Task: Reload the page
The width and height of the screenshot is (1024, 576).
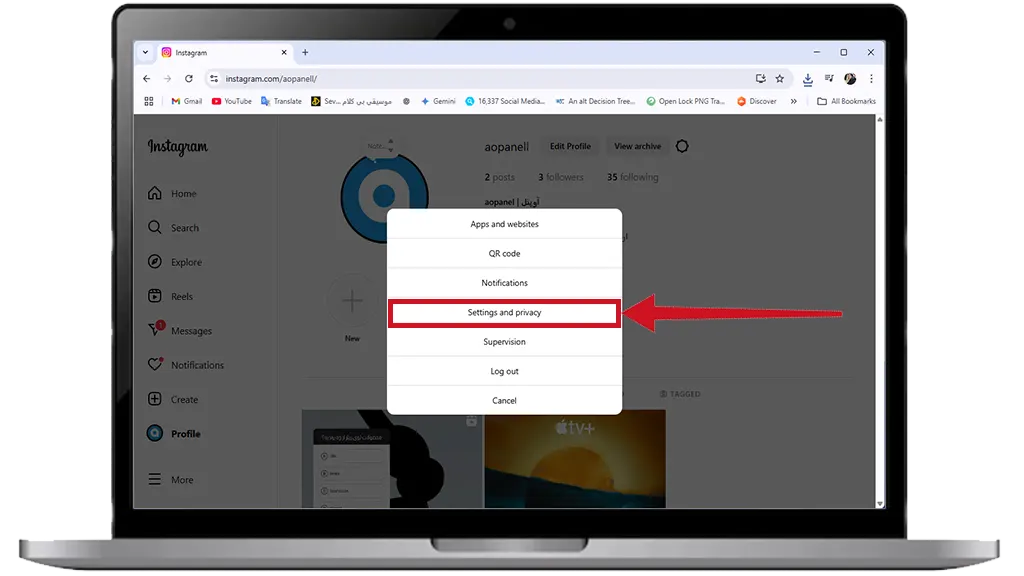Action: coord(189,78)
